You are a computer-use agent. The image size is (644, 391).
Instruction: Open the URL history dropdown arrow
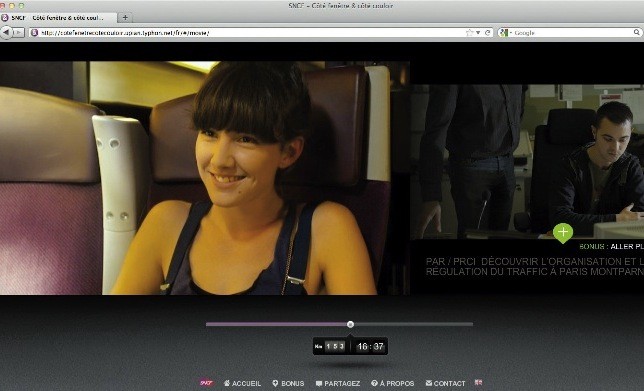[x=478, y=32]
